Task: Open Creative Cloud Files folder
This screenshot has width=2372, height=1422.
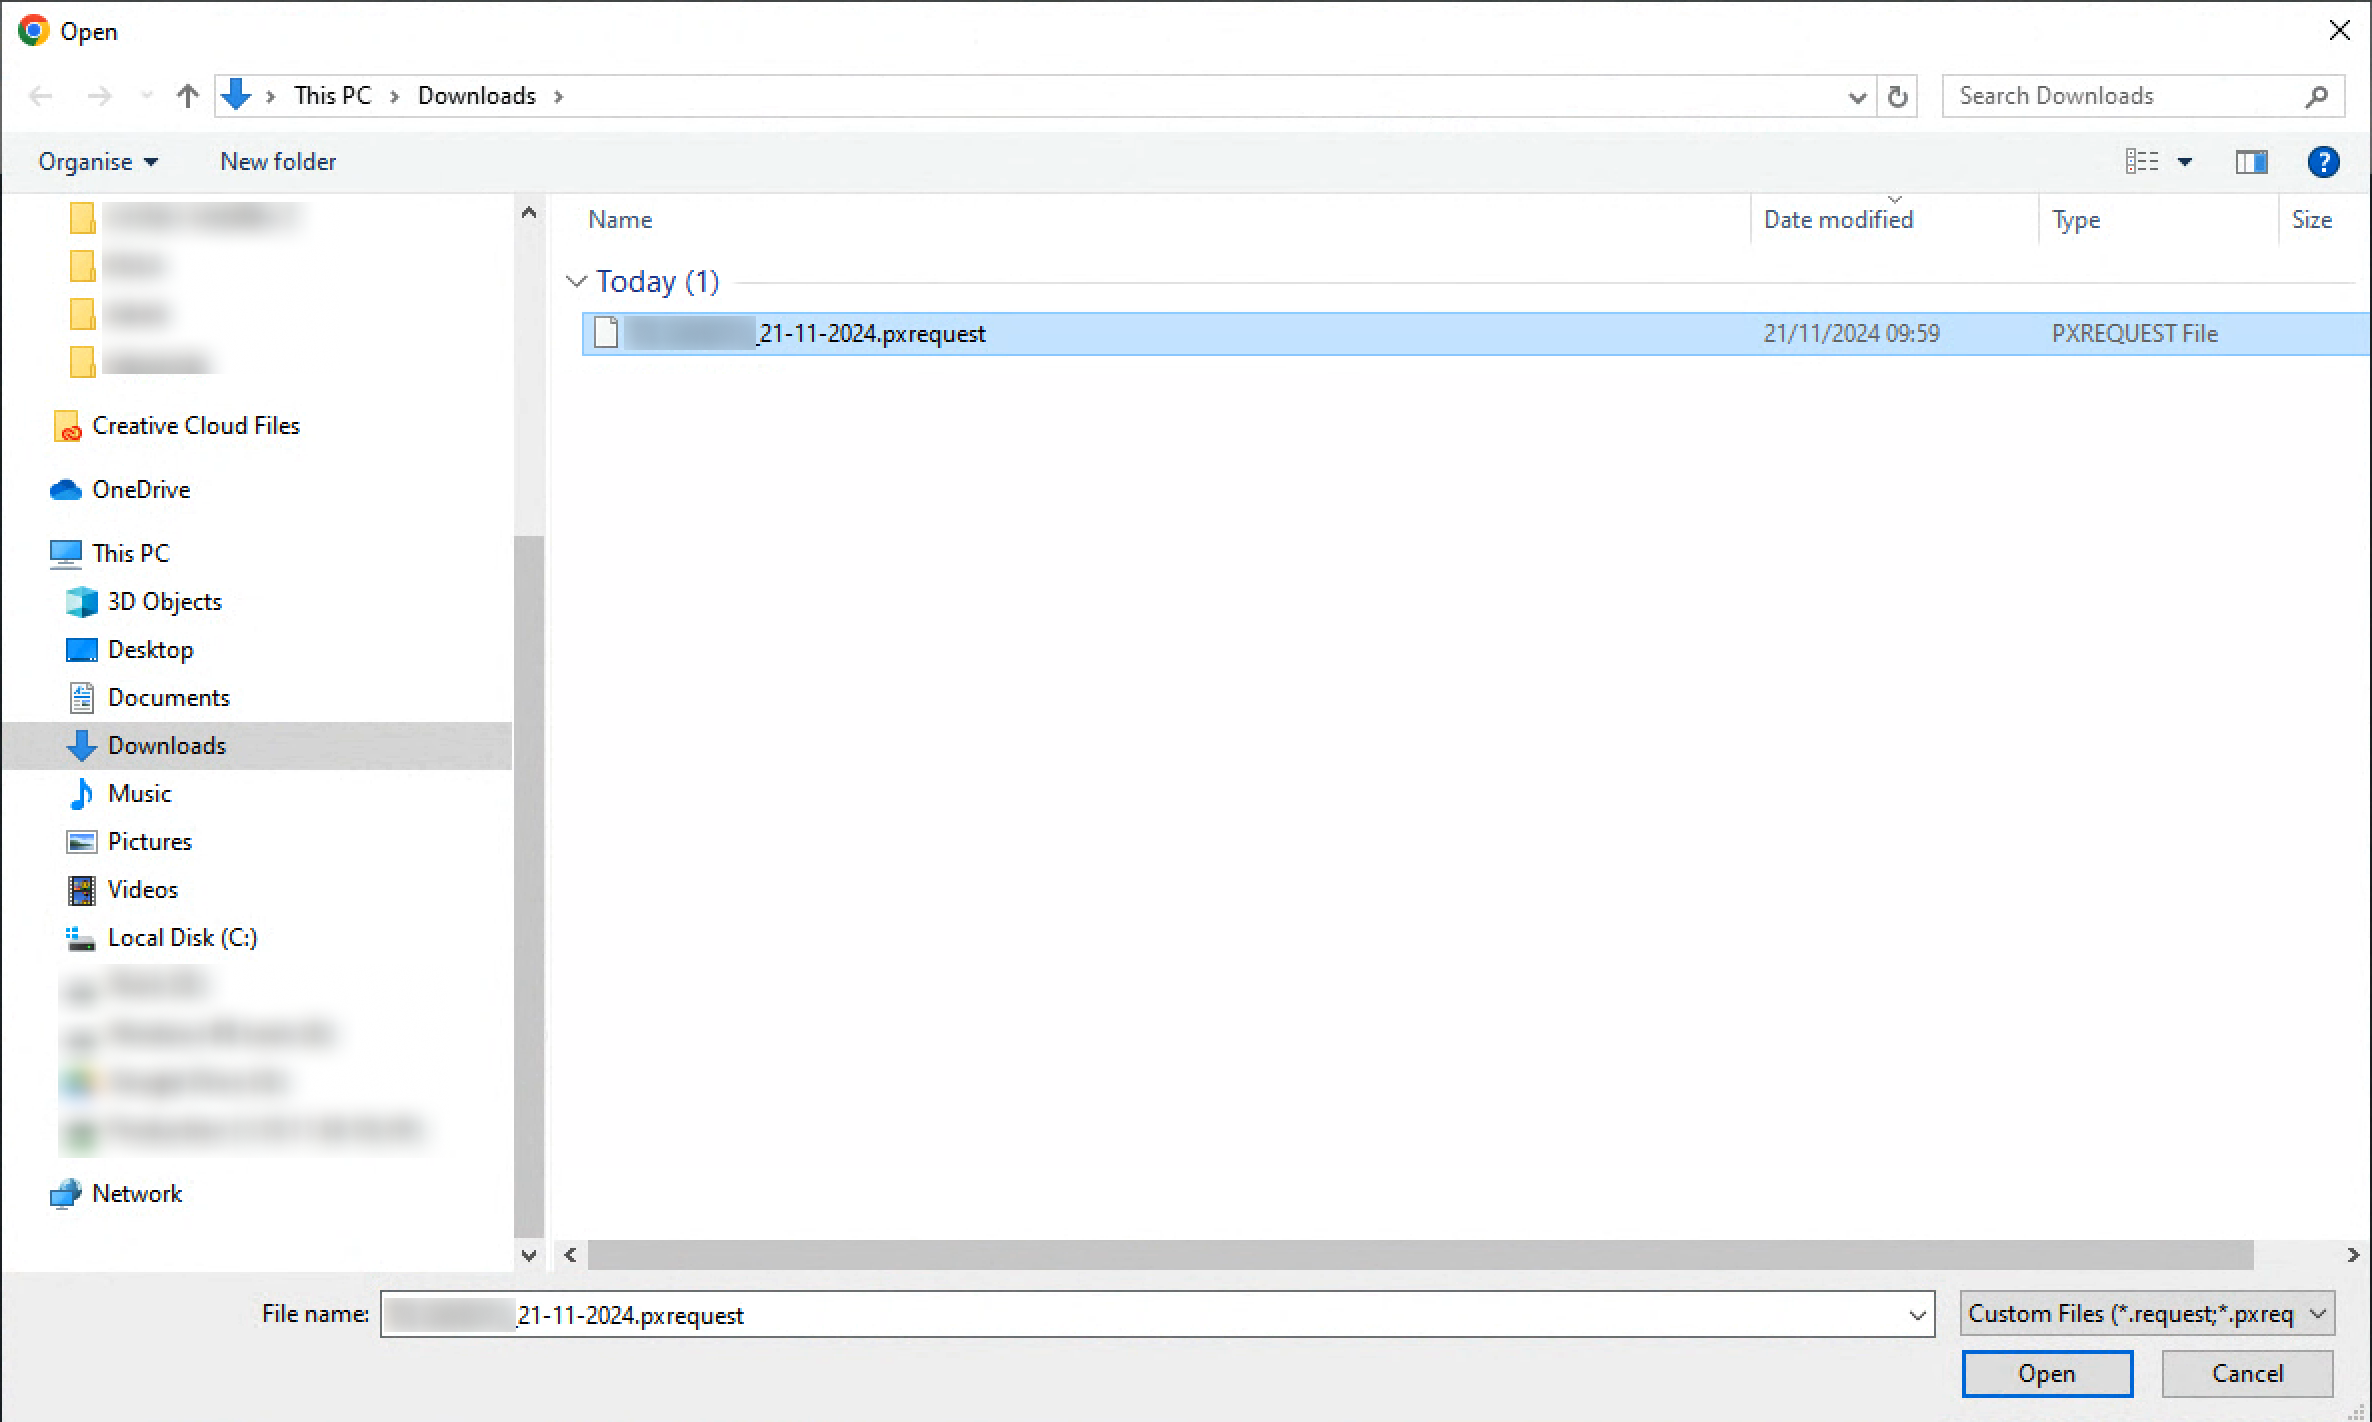Action: [x=195, y=426]
